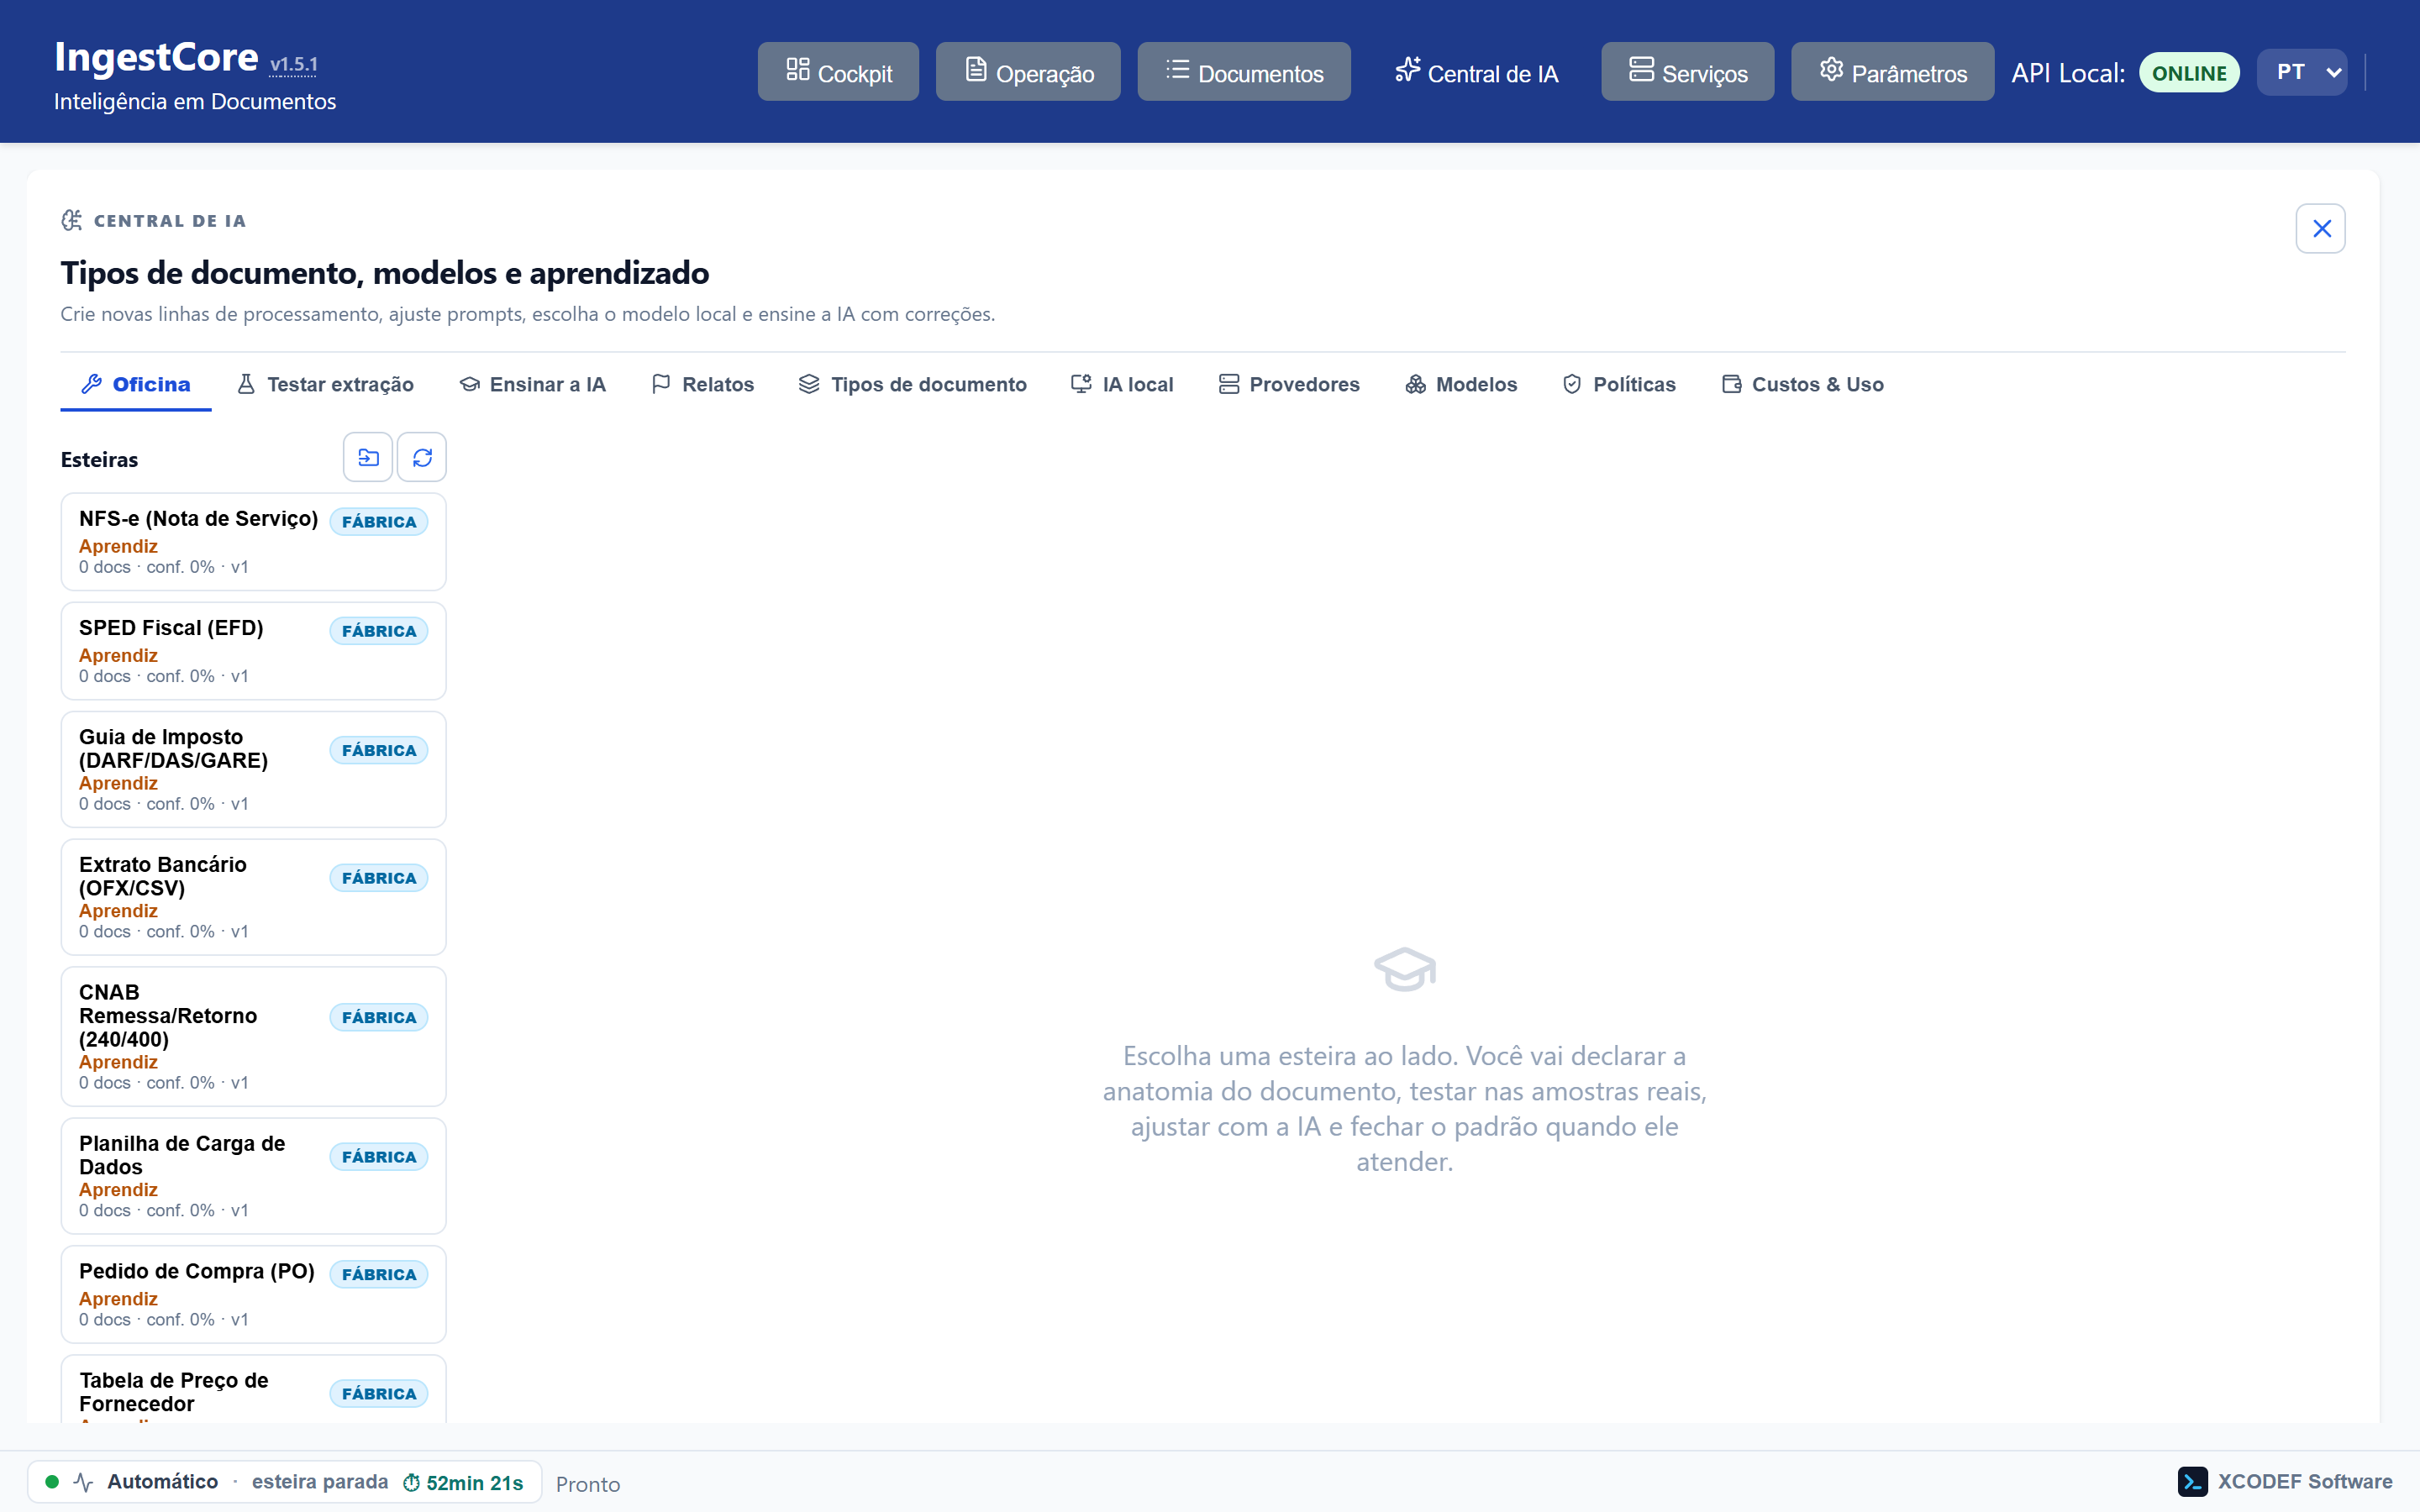
Task: Switch to the IA local tab
Action: pos(1122,385)
